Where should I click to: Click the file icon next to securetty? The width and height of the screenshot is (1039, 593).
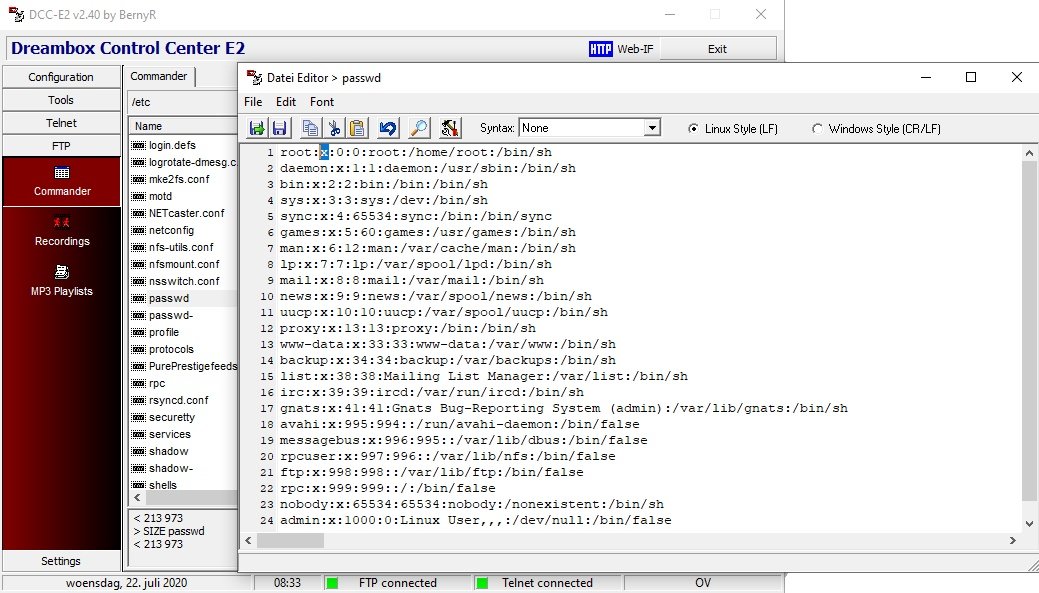[x=138, y=417]
